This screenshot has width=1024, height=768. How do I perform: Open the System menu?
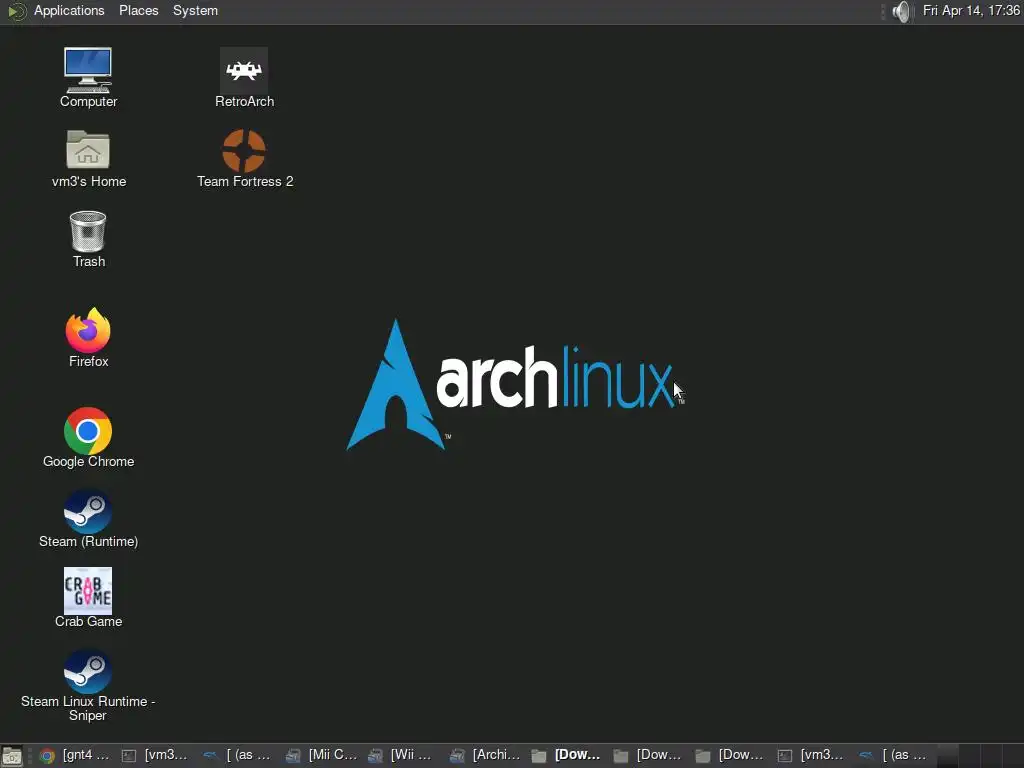tap(195, 10)
